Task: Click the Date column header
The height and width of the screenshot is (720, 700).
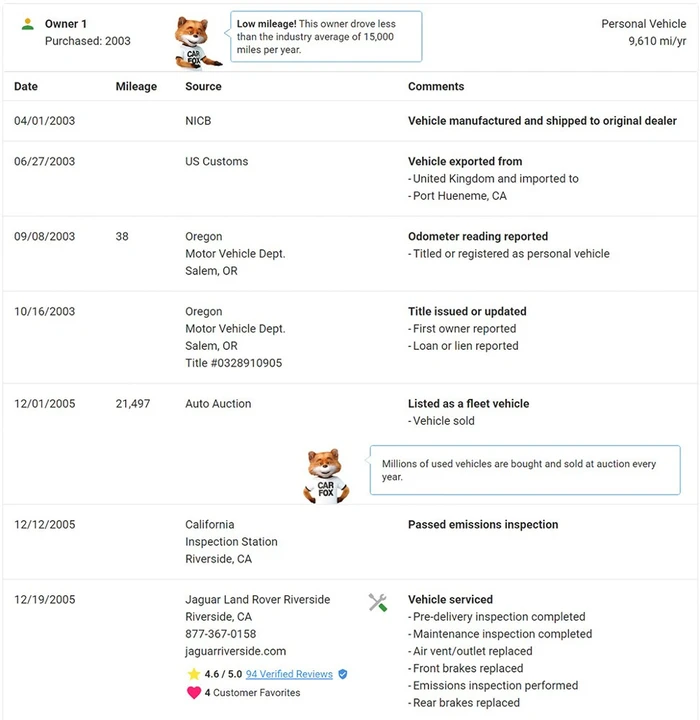Action: [x=26, y=86]
